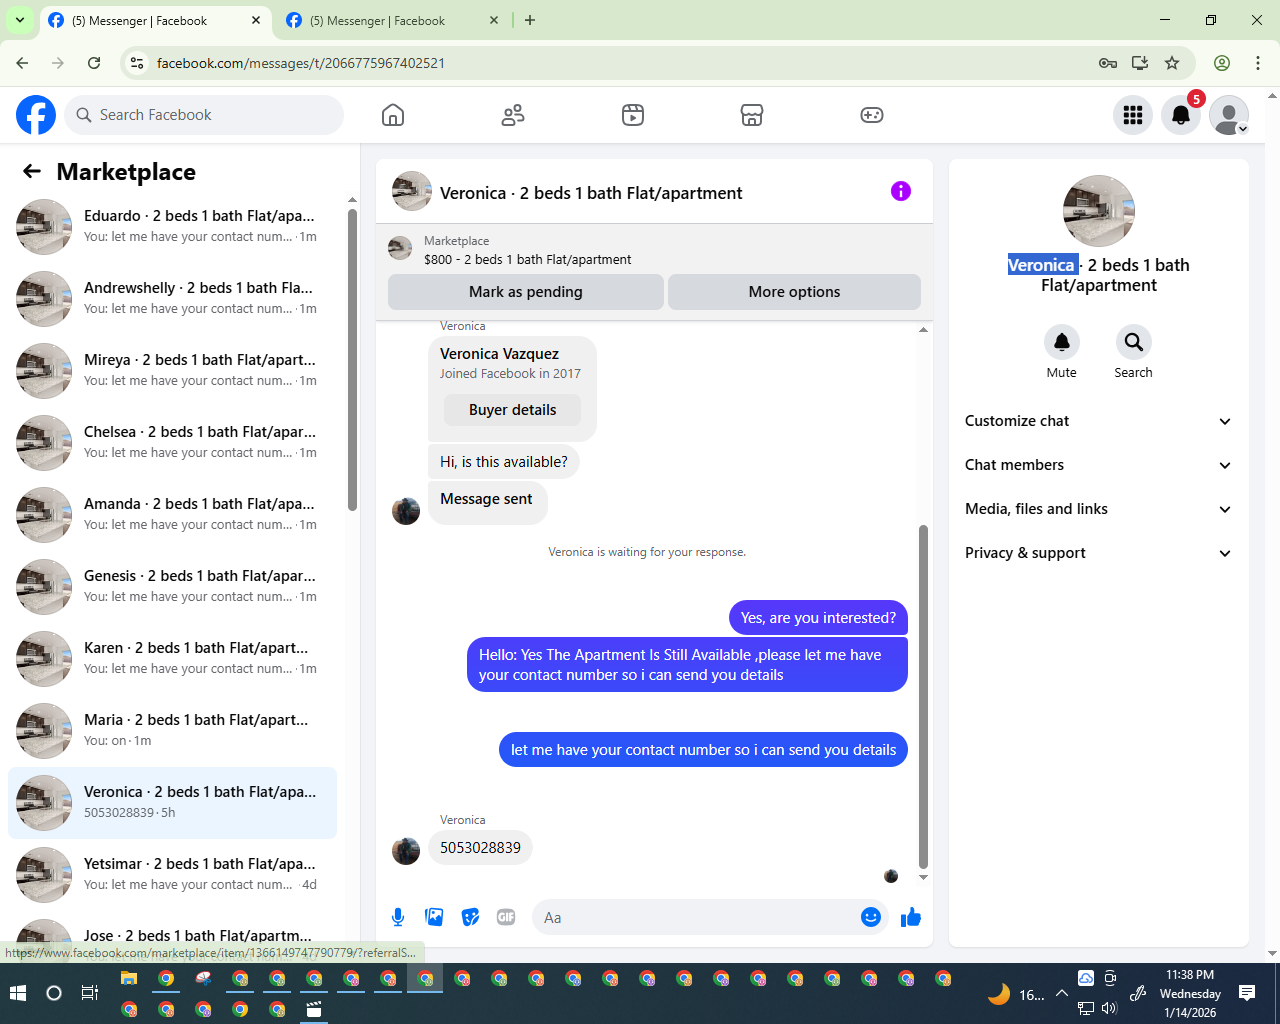The height and width of the screenshot is (1024, 1280).
Task: Focus the Search Facebook box
Action: [x=204, y=115]
